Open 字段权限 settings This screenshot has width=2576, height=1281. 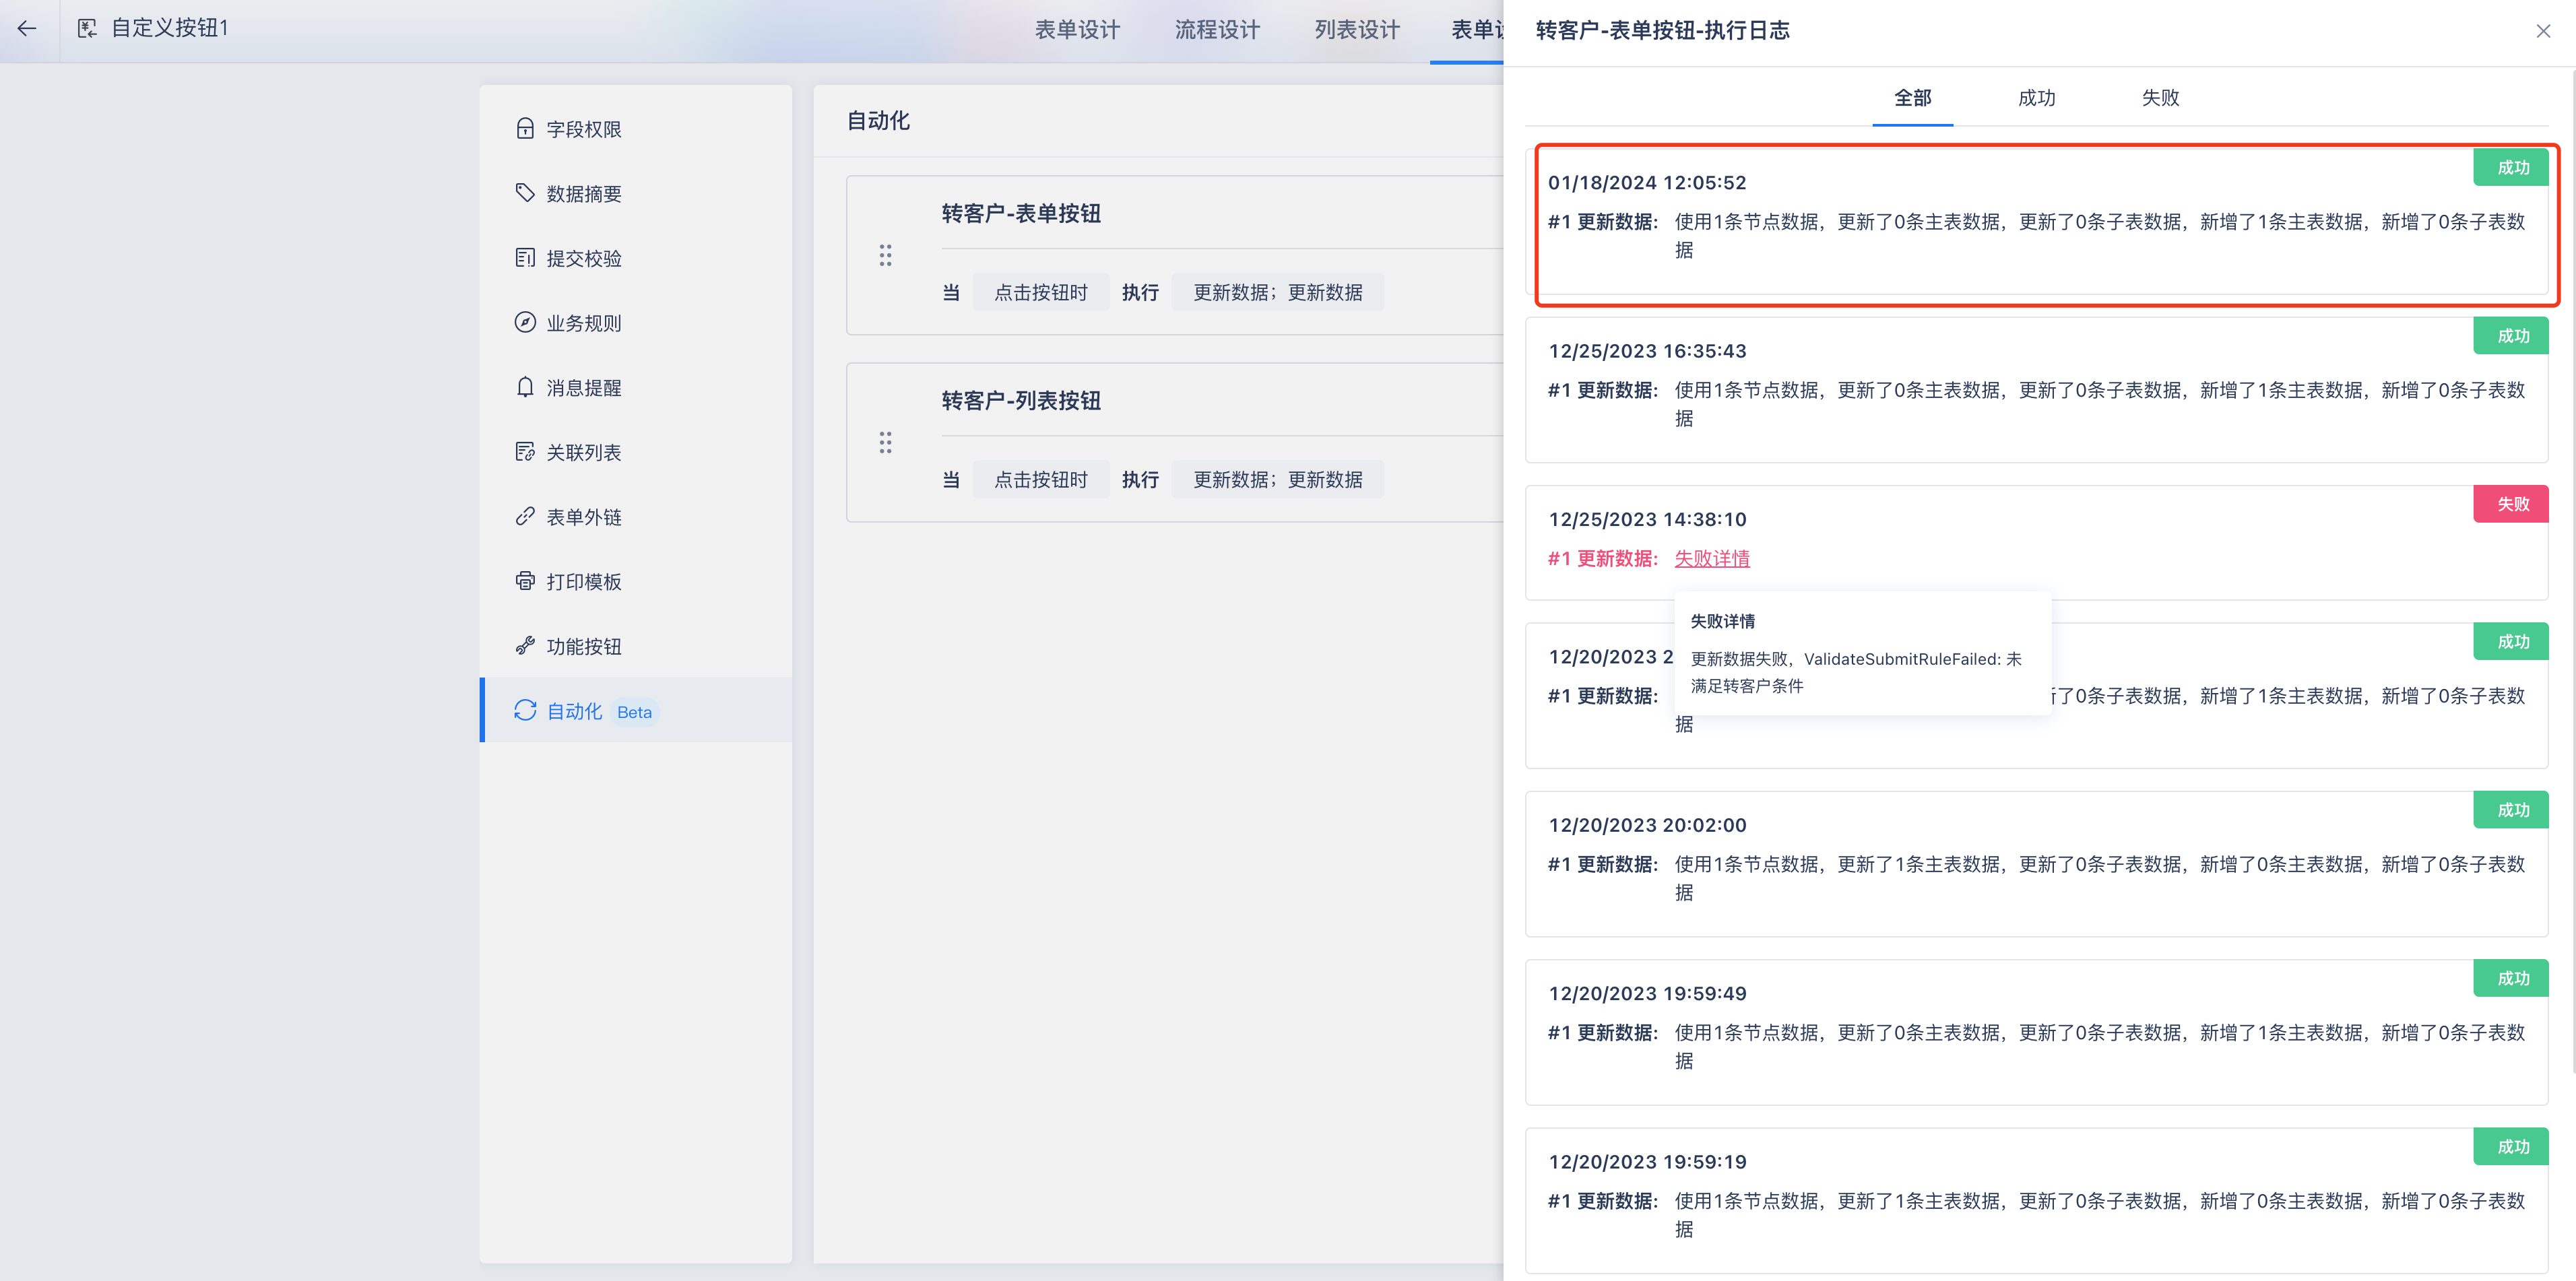(636, 129)
